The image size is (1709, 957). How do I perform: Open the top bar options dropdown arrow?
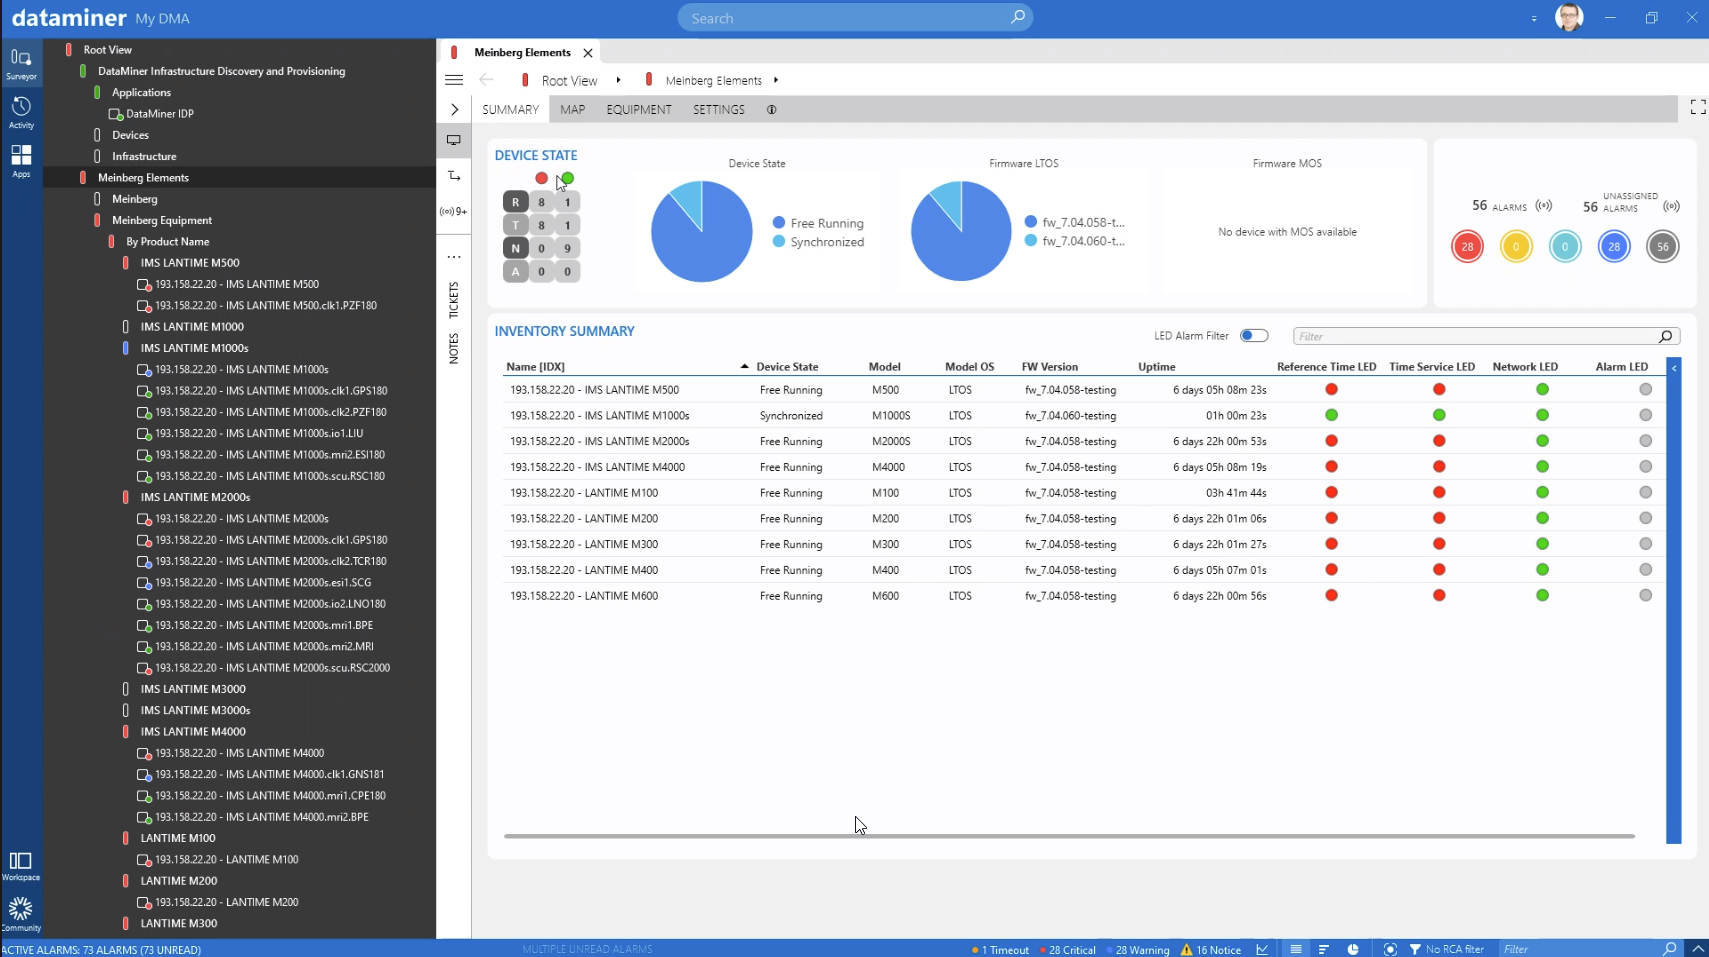click(1534, 18)
